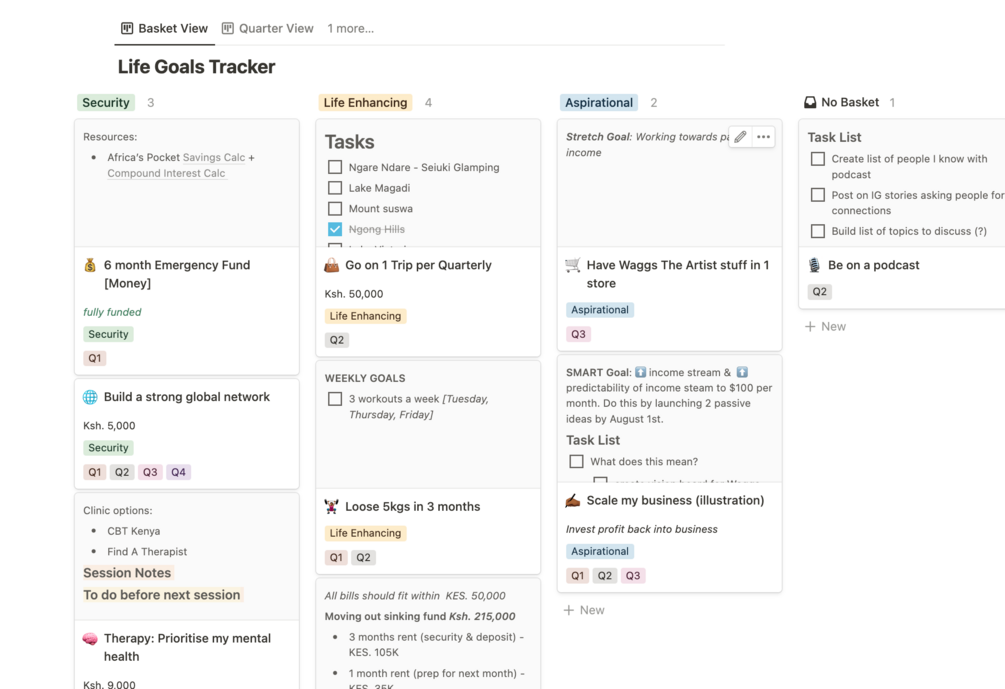Open the three-dot menu on Stretch Goal card
Screen dimensions: 1005x689
[x=764, y=137]
